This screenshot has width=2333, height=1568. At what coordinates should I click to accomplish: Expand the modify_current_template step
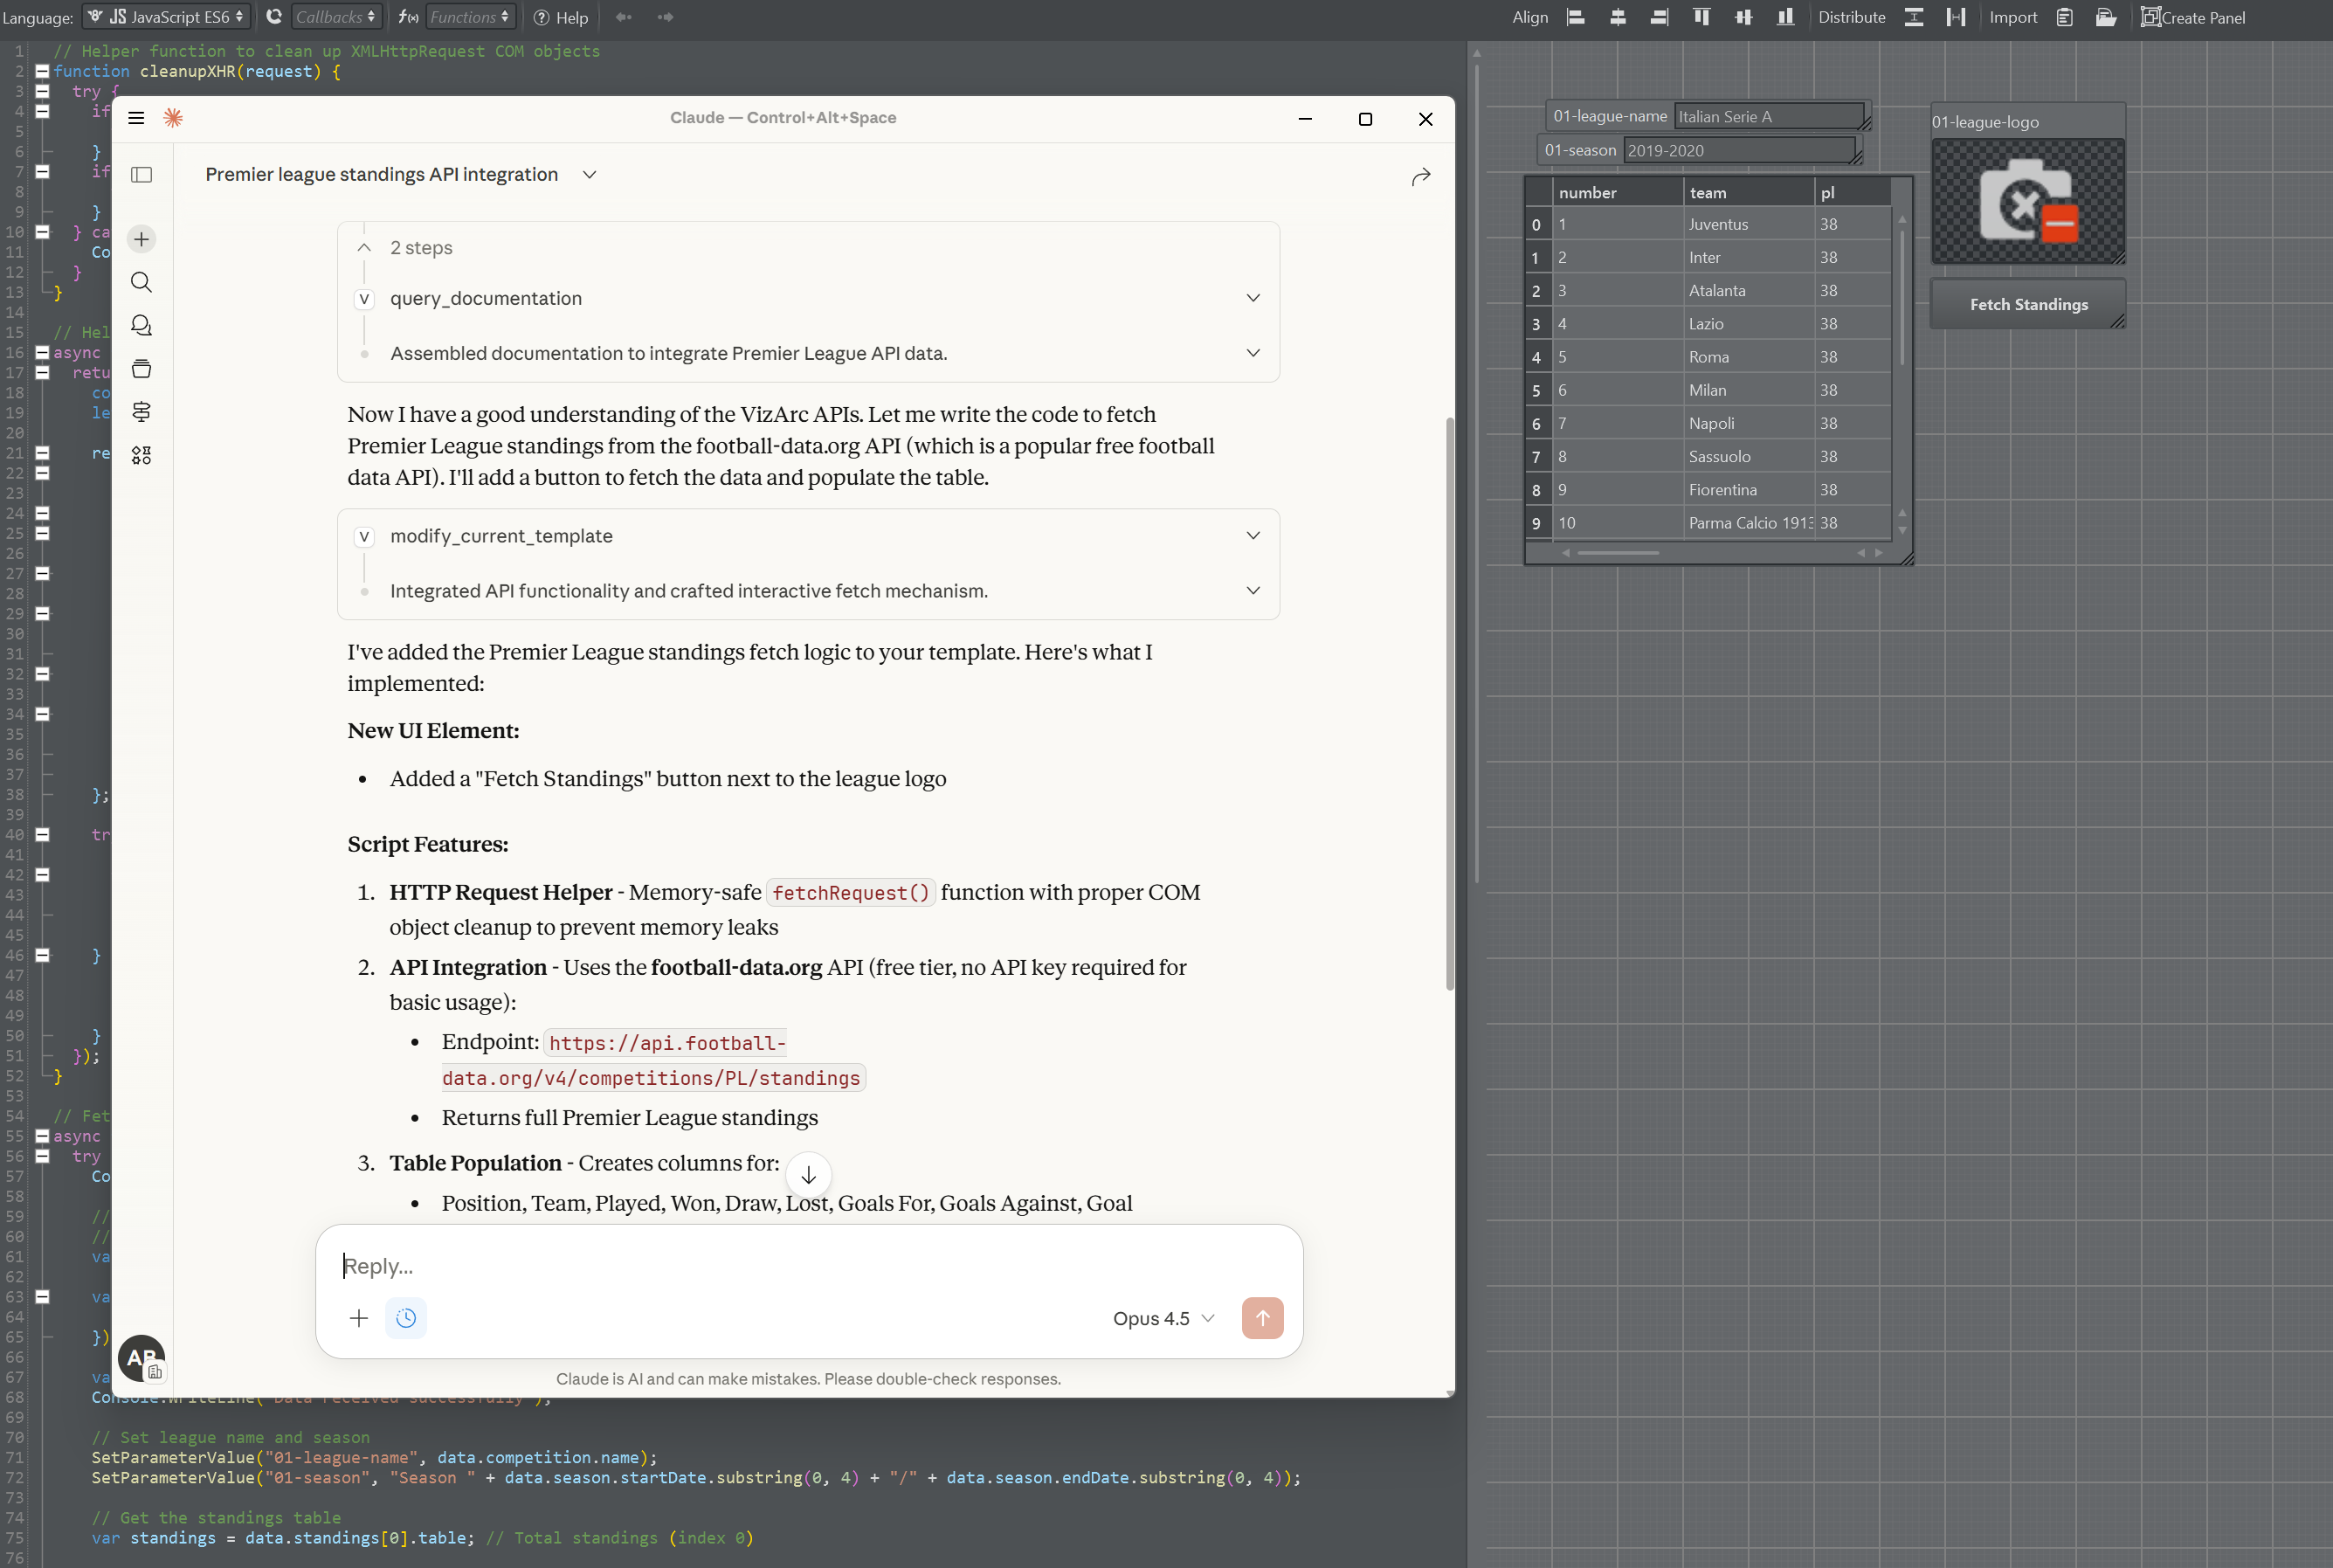pyautogui.click(x=1252, y=536)
